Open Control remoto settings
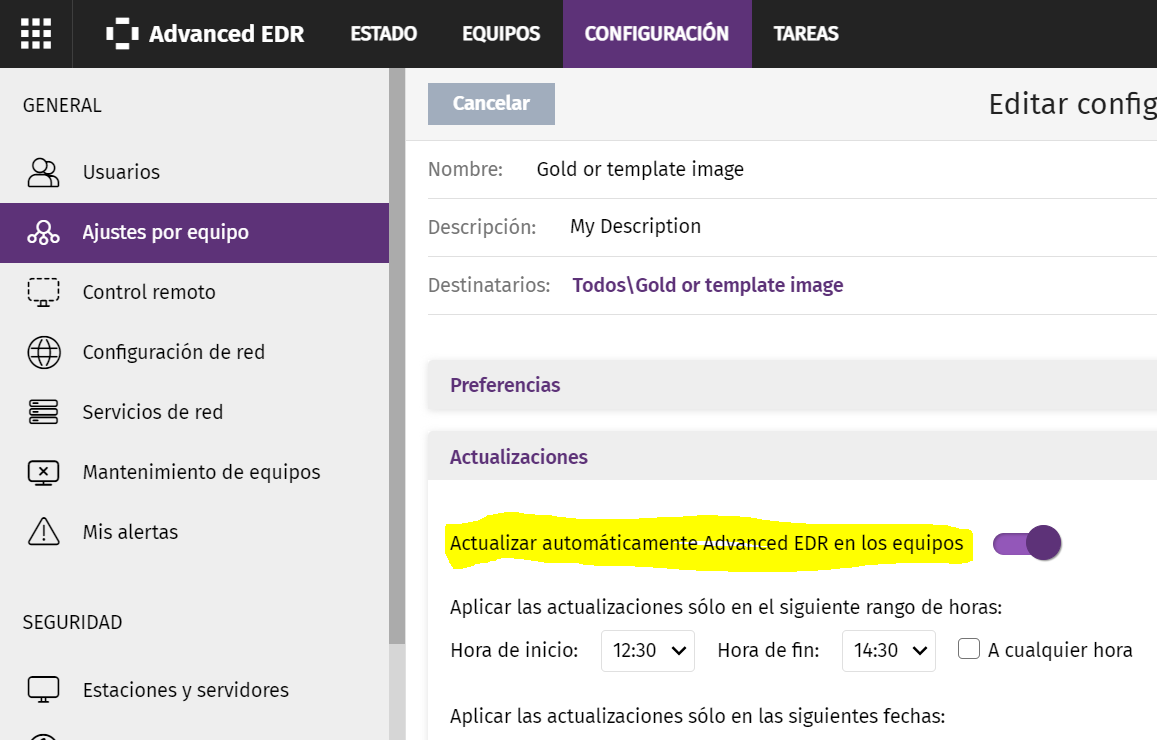The image size is (1157, 740). coord(194,292)
